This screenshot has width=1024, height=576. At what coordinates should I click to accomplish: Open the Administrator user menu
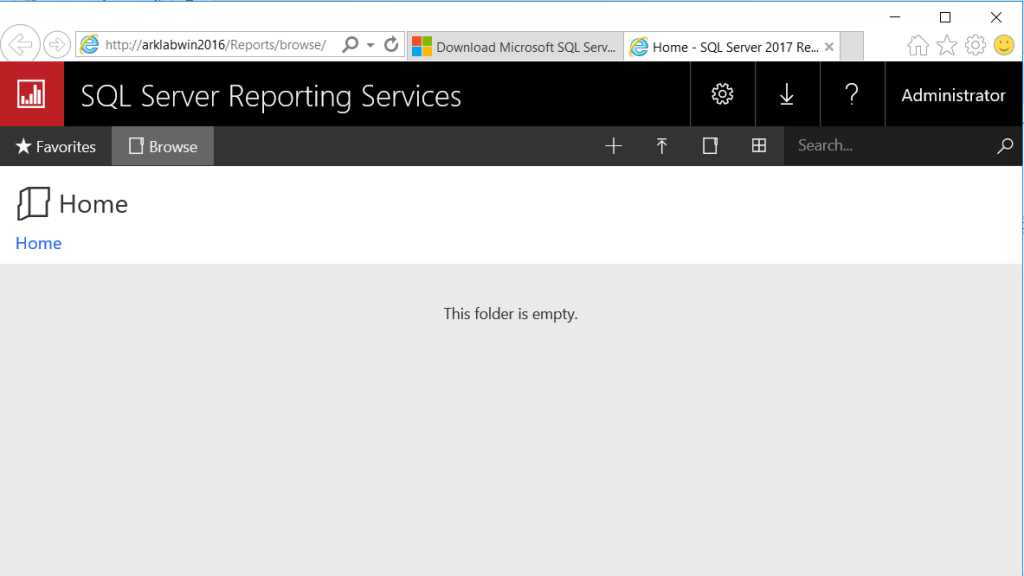(x=953, y=95)
